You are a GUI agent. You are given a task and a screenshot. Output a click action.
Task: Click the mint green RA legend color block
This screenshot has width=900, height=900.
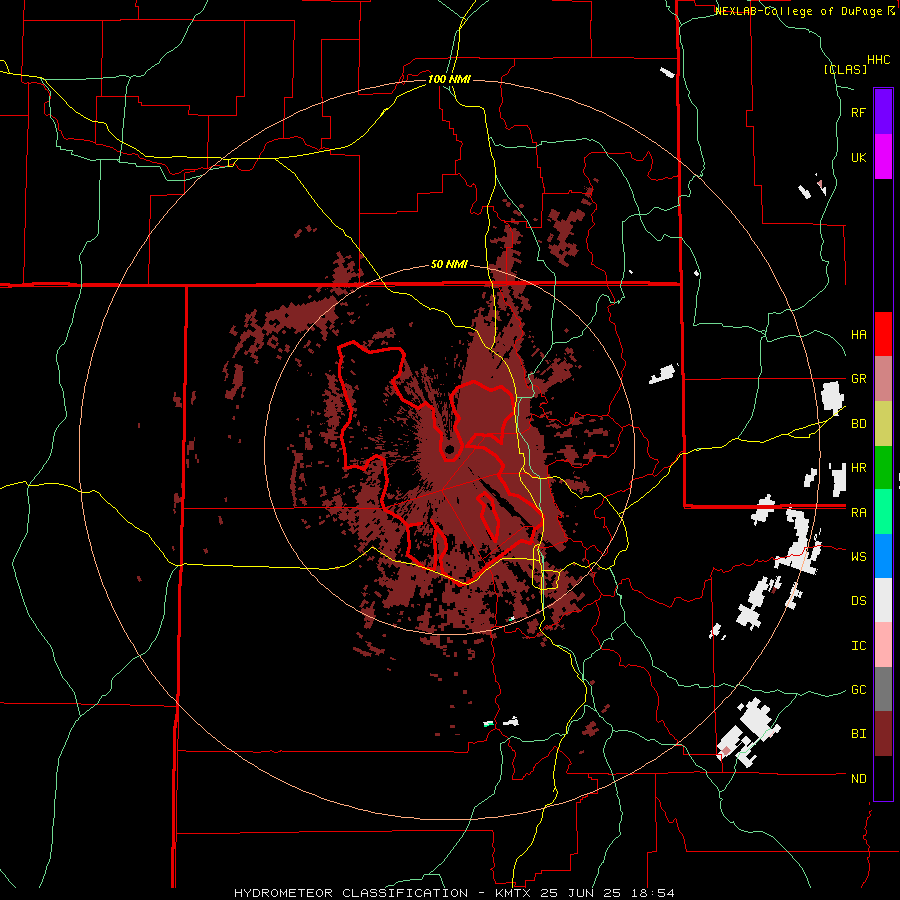(883, 512)
